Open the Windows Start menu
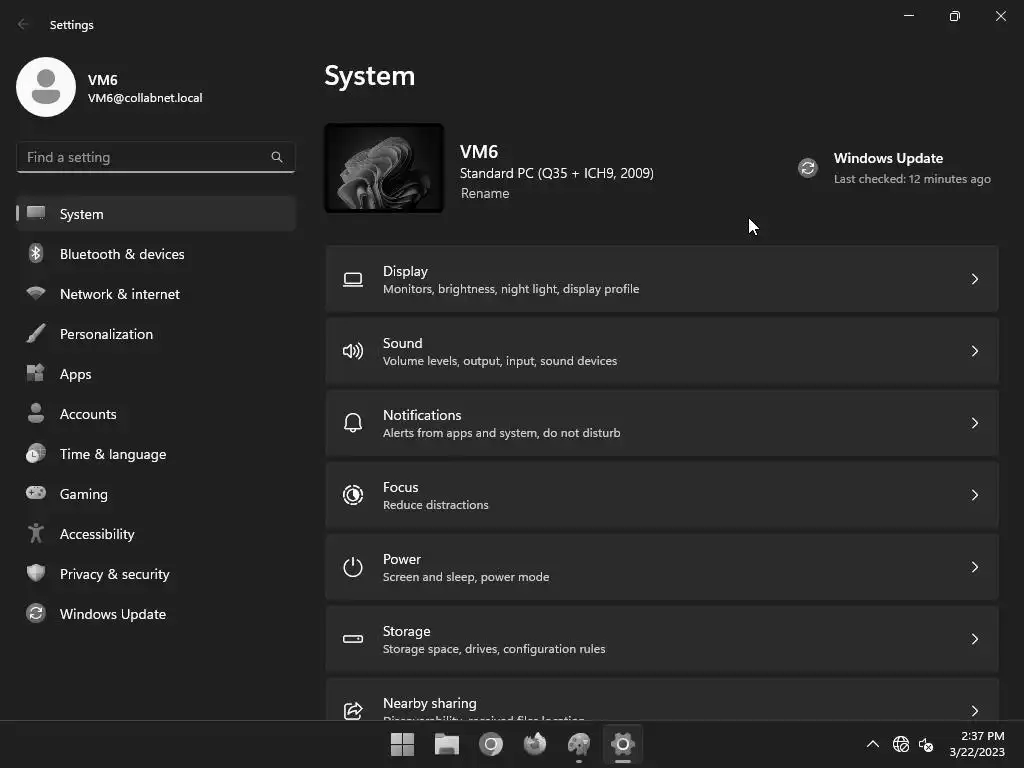The image size is (1024, 768). 402,744
